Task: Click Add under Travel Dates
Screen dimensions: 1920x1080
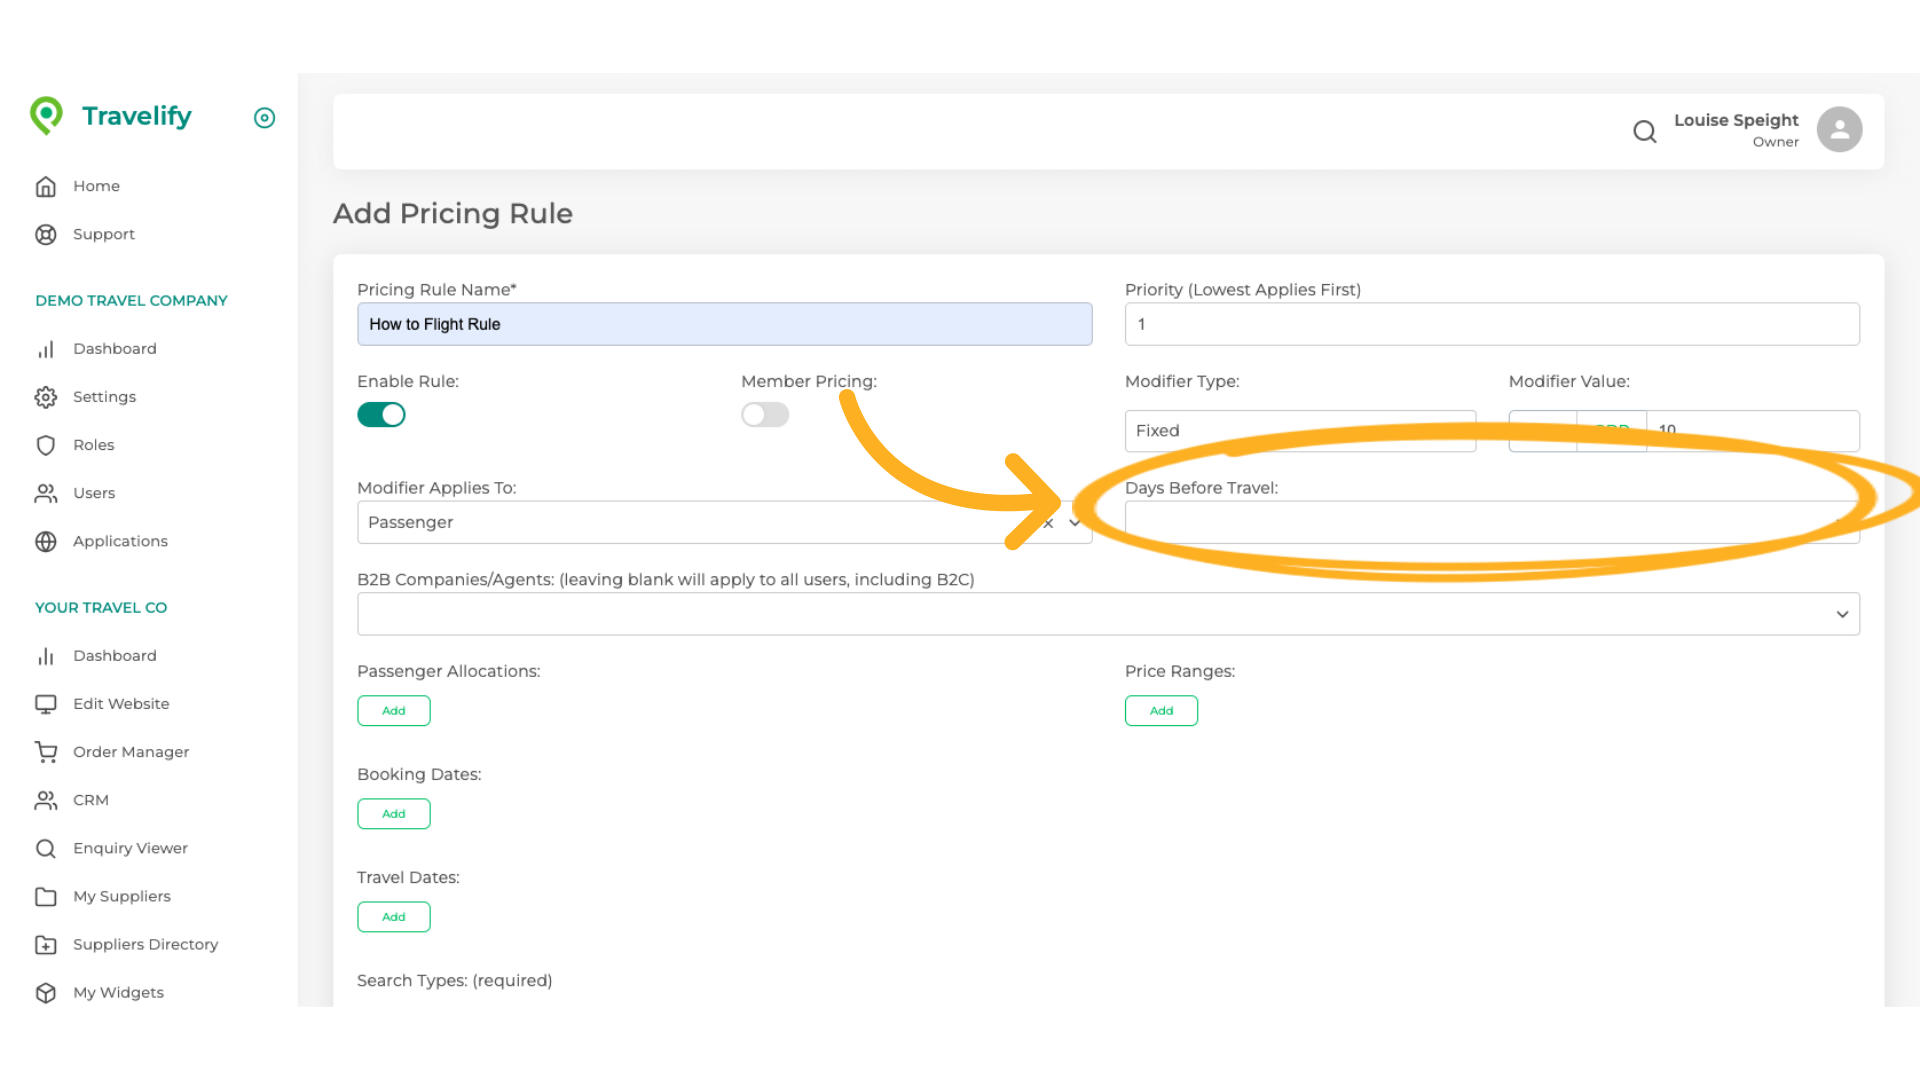Action: (x=394, y=917)
